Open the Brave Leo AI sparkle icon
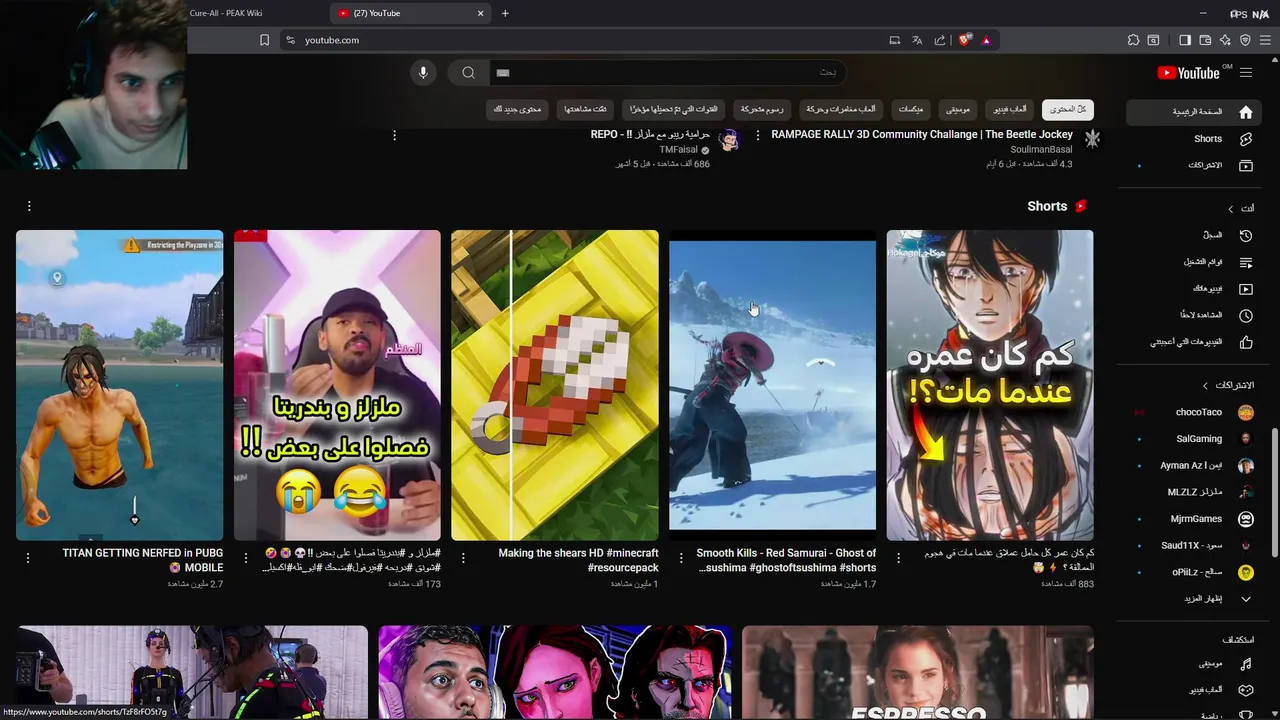 [x=1225, y=40]
